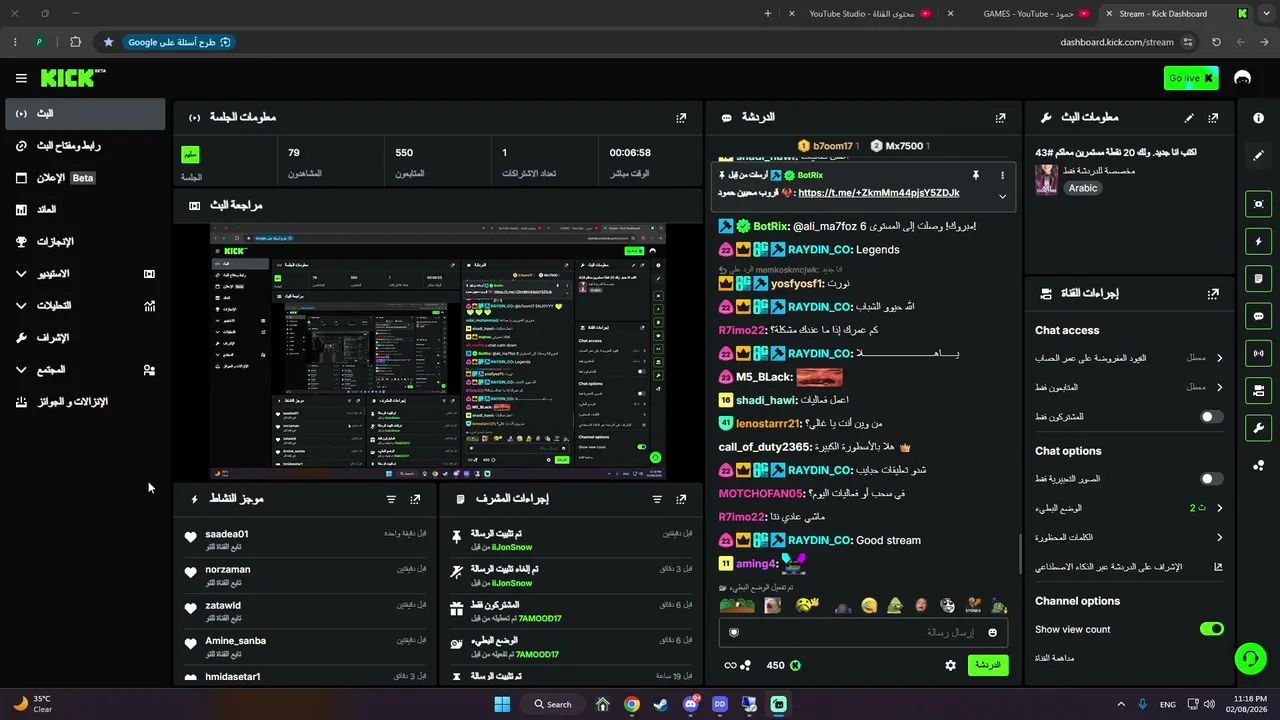Open Discord from the taskbar
Image resolution: width=1280 pixels, height=720 pixels.
(x=691, y=704)
